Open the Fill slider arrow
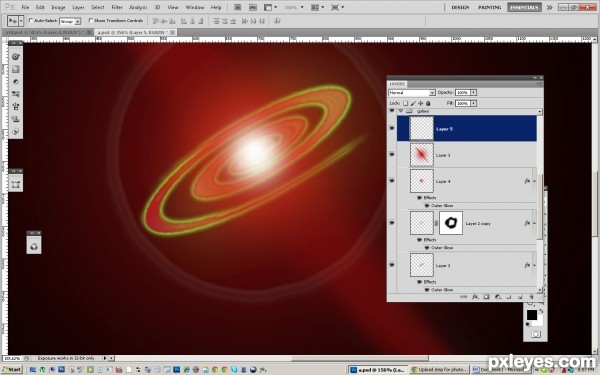Viewport: 600px width, 375px height. click(473, 103)
